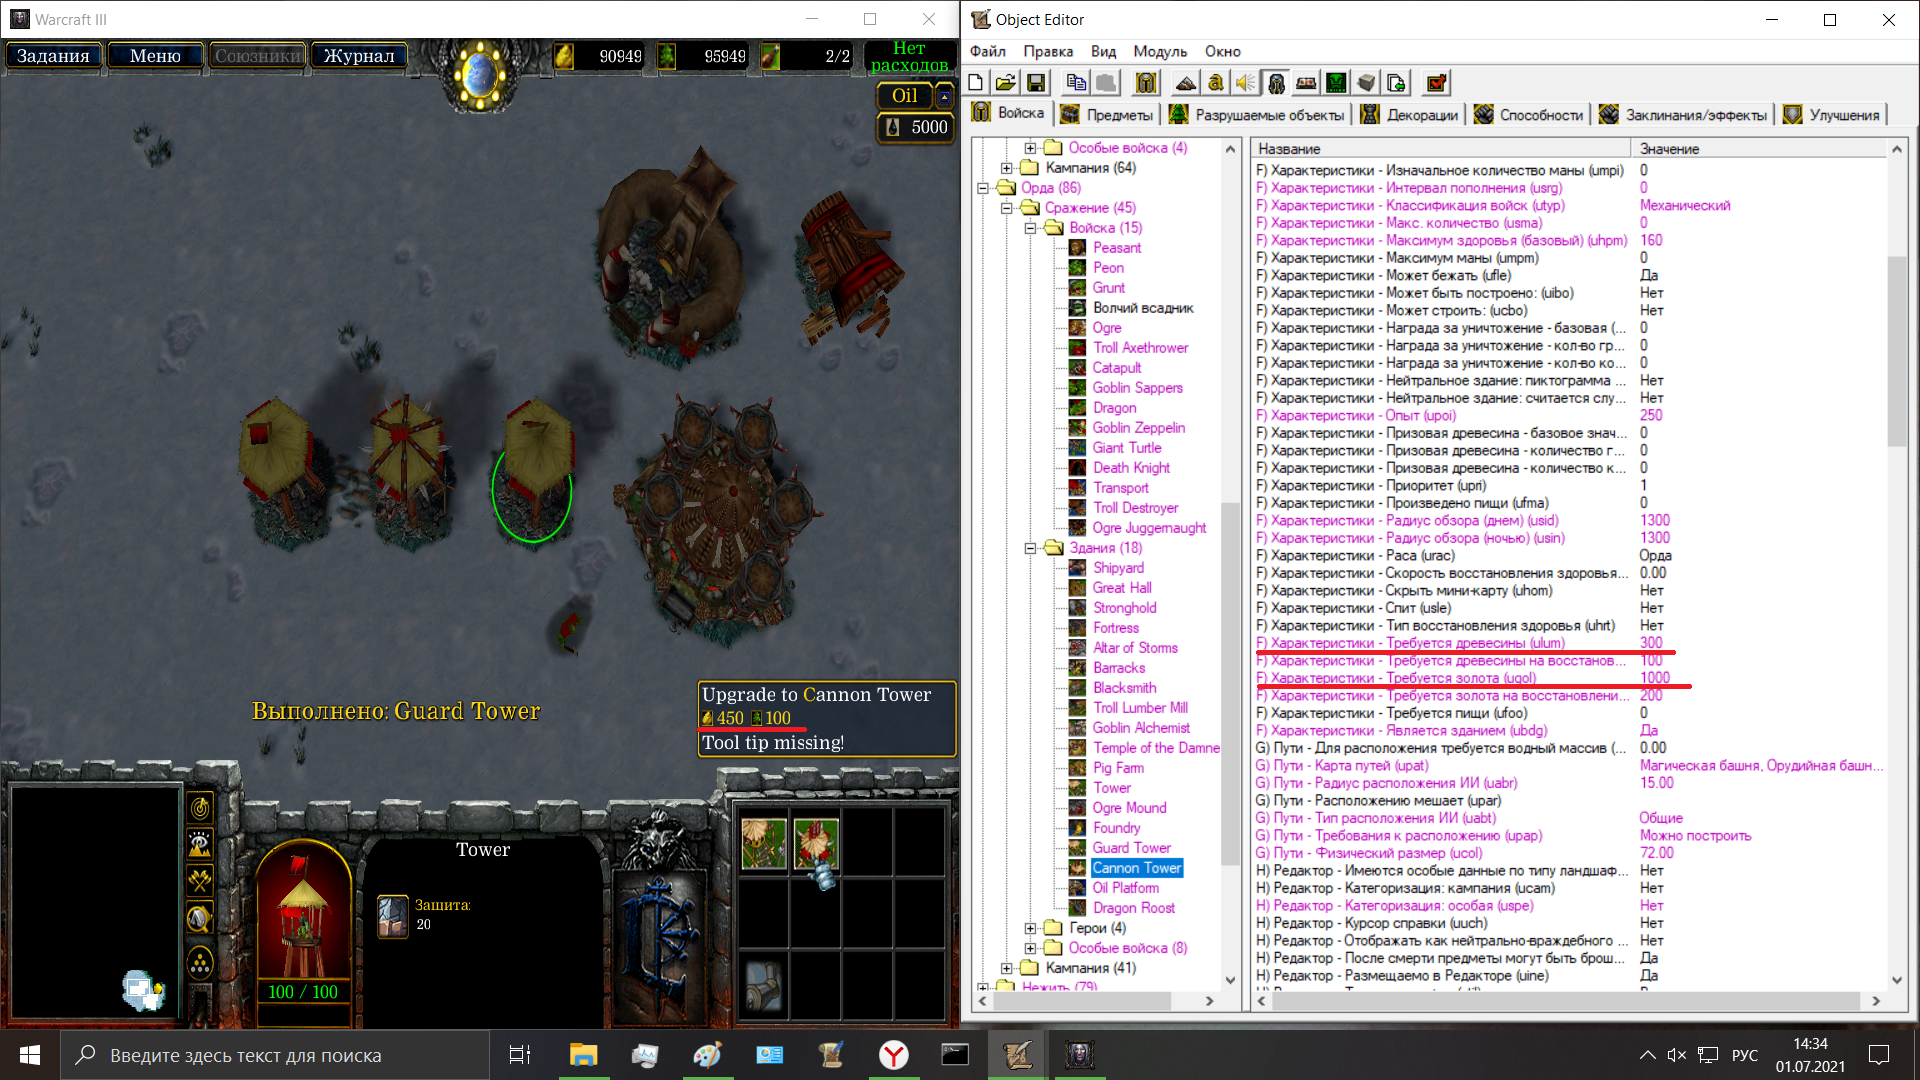This screenshot has height=1080, width=1920.
Task: Open the Sound Editor speaker icon
Action: (1246, 83)
